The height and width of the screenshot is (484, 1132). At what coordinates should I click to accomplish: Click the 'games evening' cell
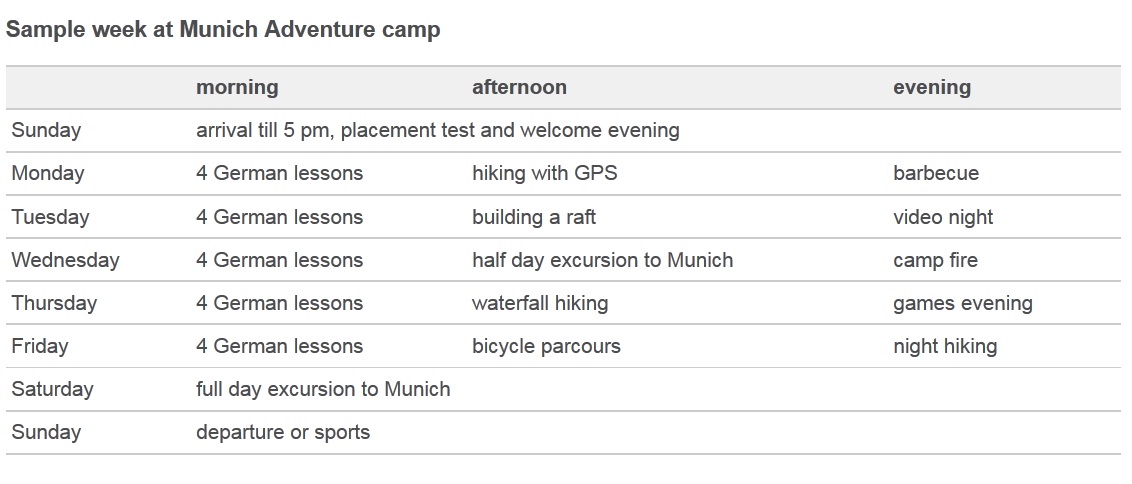click(962, 303)
